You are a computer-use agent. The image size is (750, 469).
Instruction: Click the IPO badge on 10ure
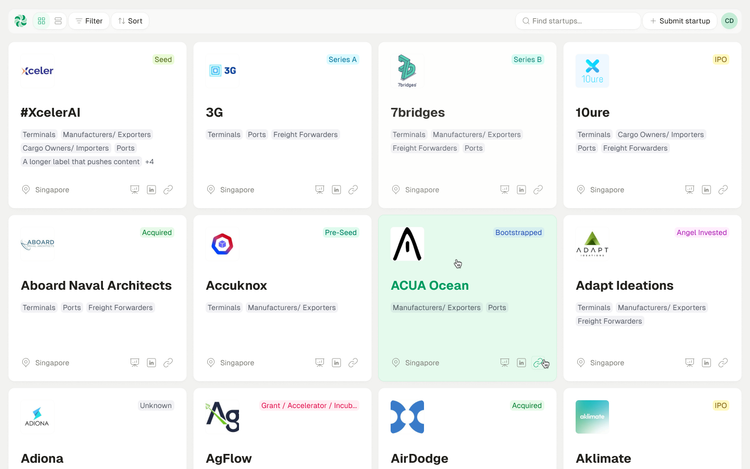point(721,59)
